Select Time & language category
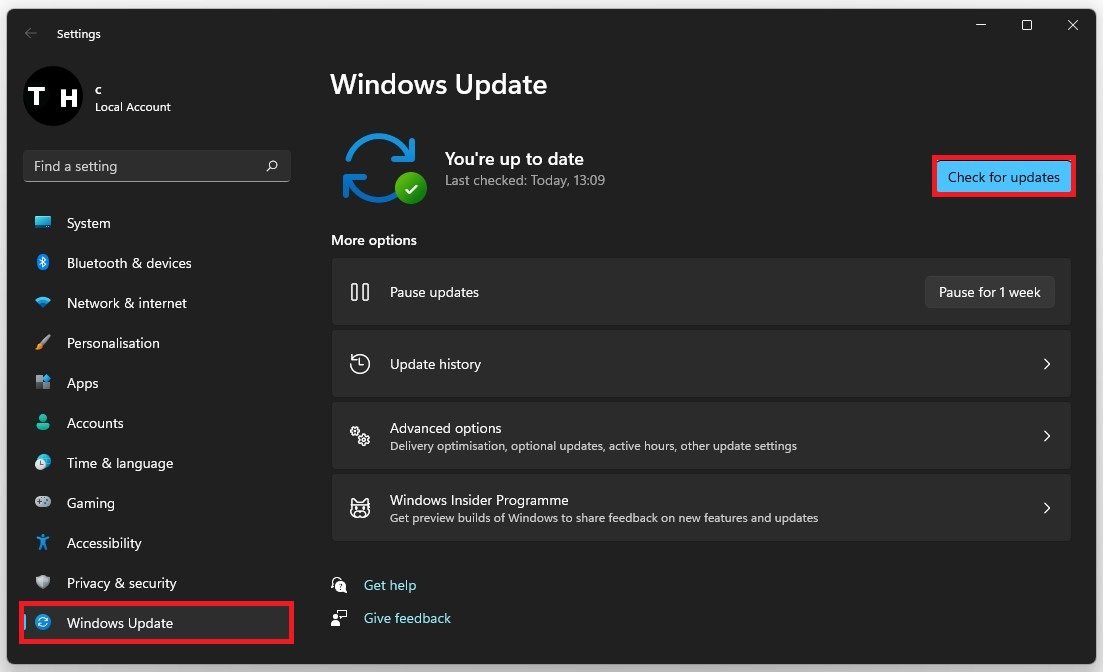Viewport: 1103px width, 672px height. tap(157, 463)
